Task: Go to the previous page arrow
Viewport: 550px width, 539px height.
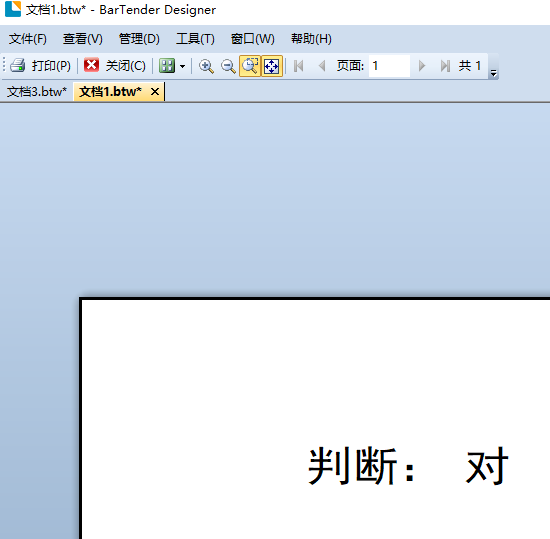Action: pyautogui.click(x=322, y=66)
